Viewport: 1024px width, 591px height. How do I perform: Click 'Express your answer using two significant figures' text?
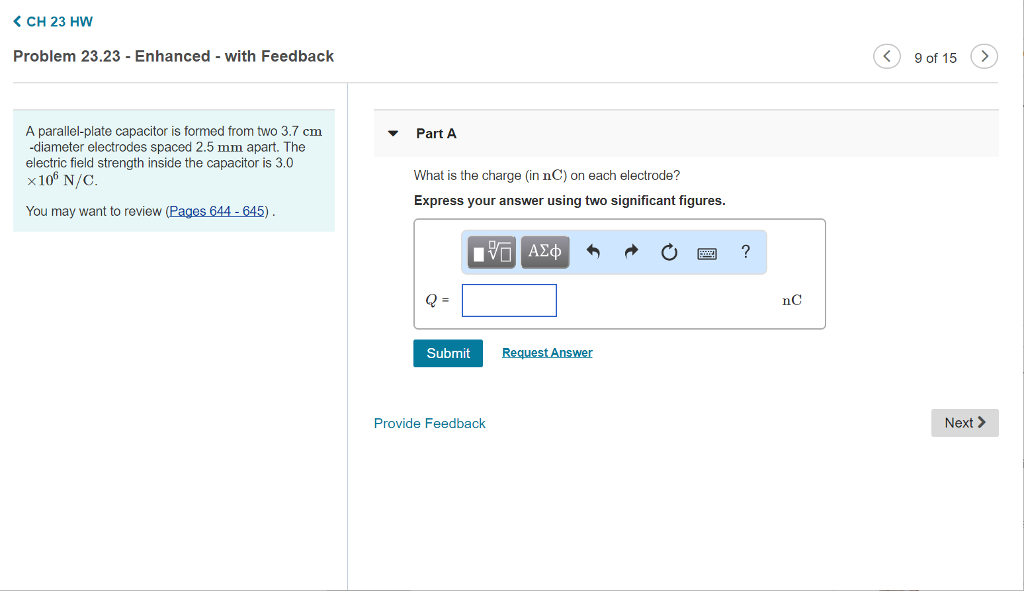click(x=569, y=200)
